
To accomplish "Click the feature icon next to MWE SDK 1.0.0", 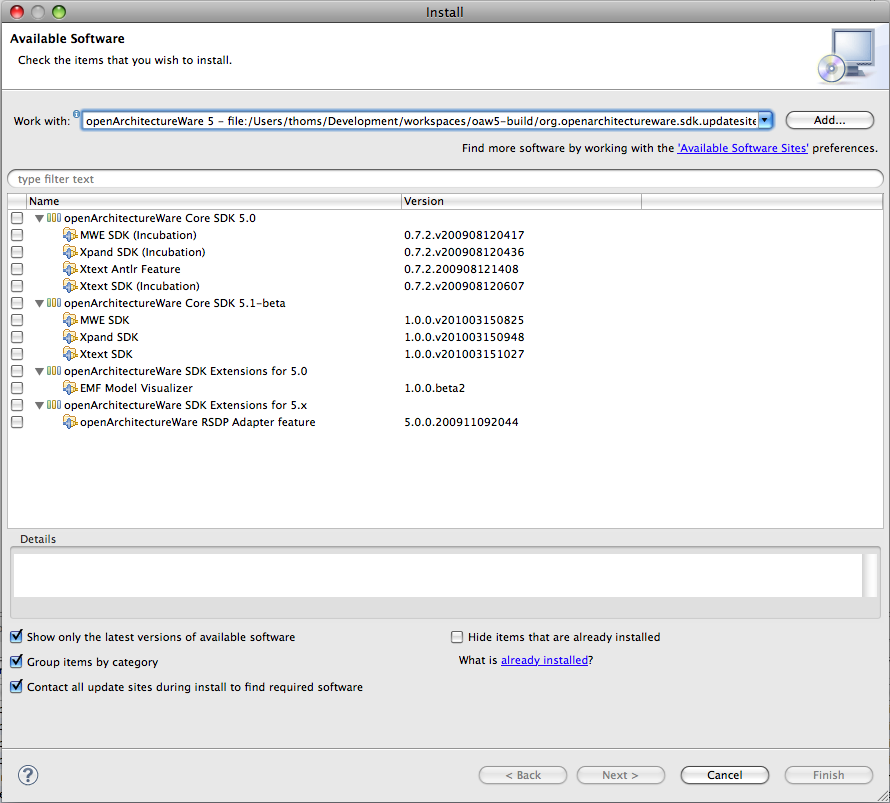I will coord(70,320).
